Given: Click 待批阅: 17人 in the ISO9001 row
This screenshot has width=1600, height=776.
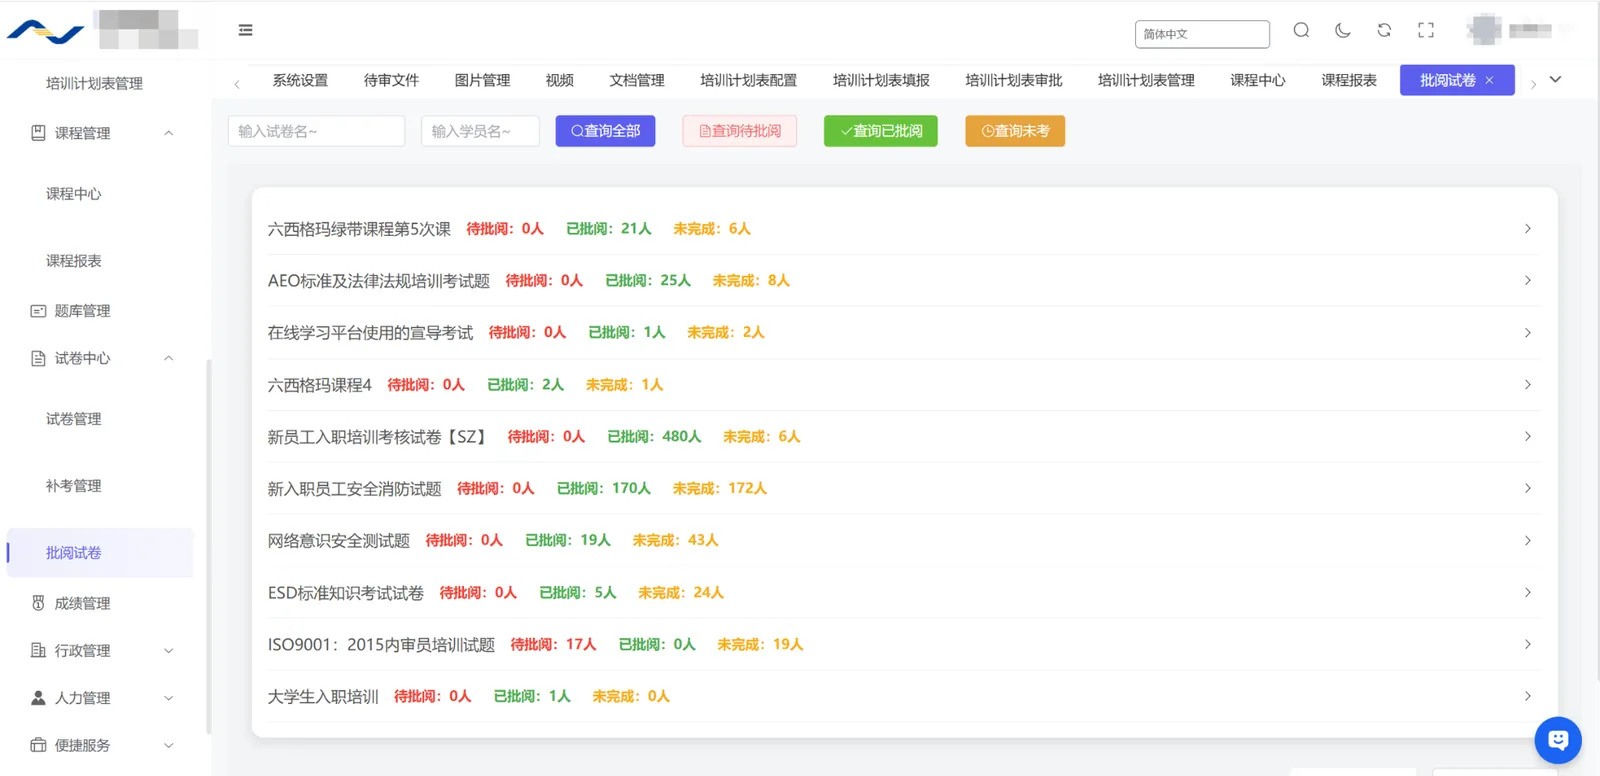Looking at the screenshot, I should point(553,645).
